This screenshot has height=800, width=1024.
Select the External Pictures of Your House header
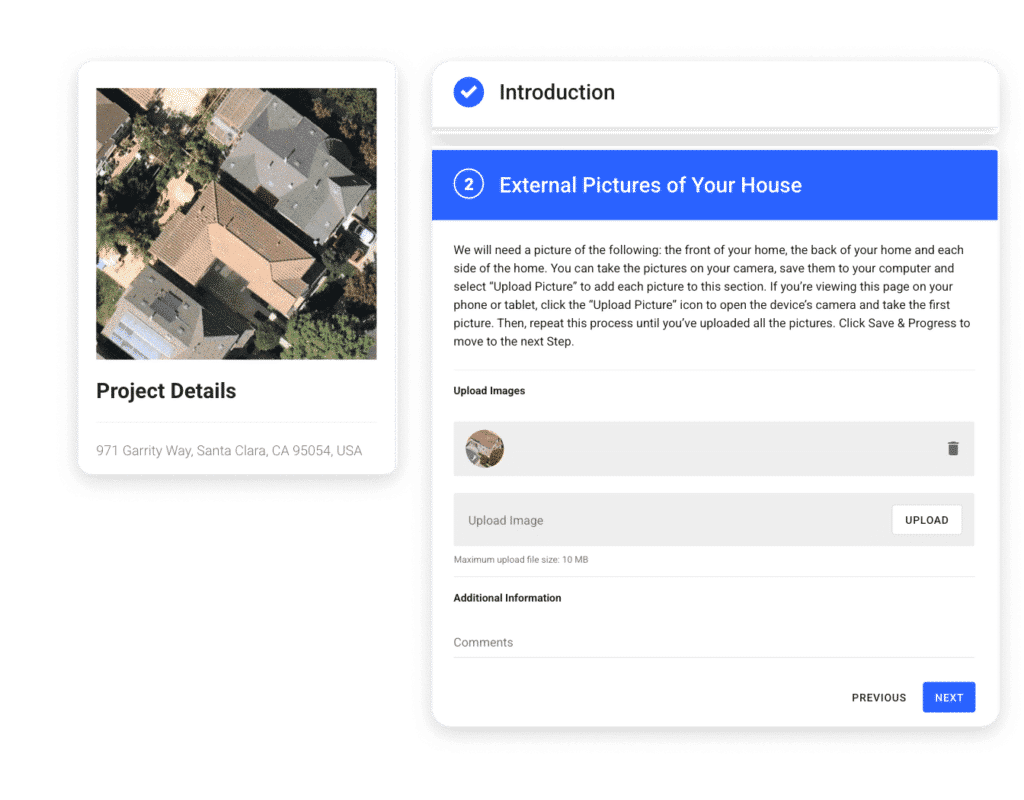[714, 185]
